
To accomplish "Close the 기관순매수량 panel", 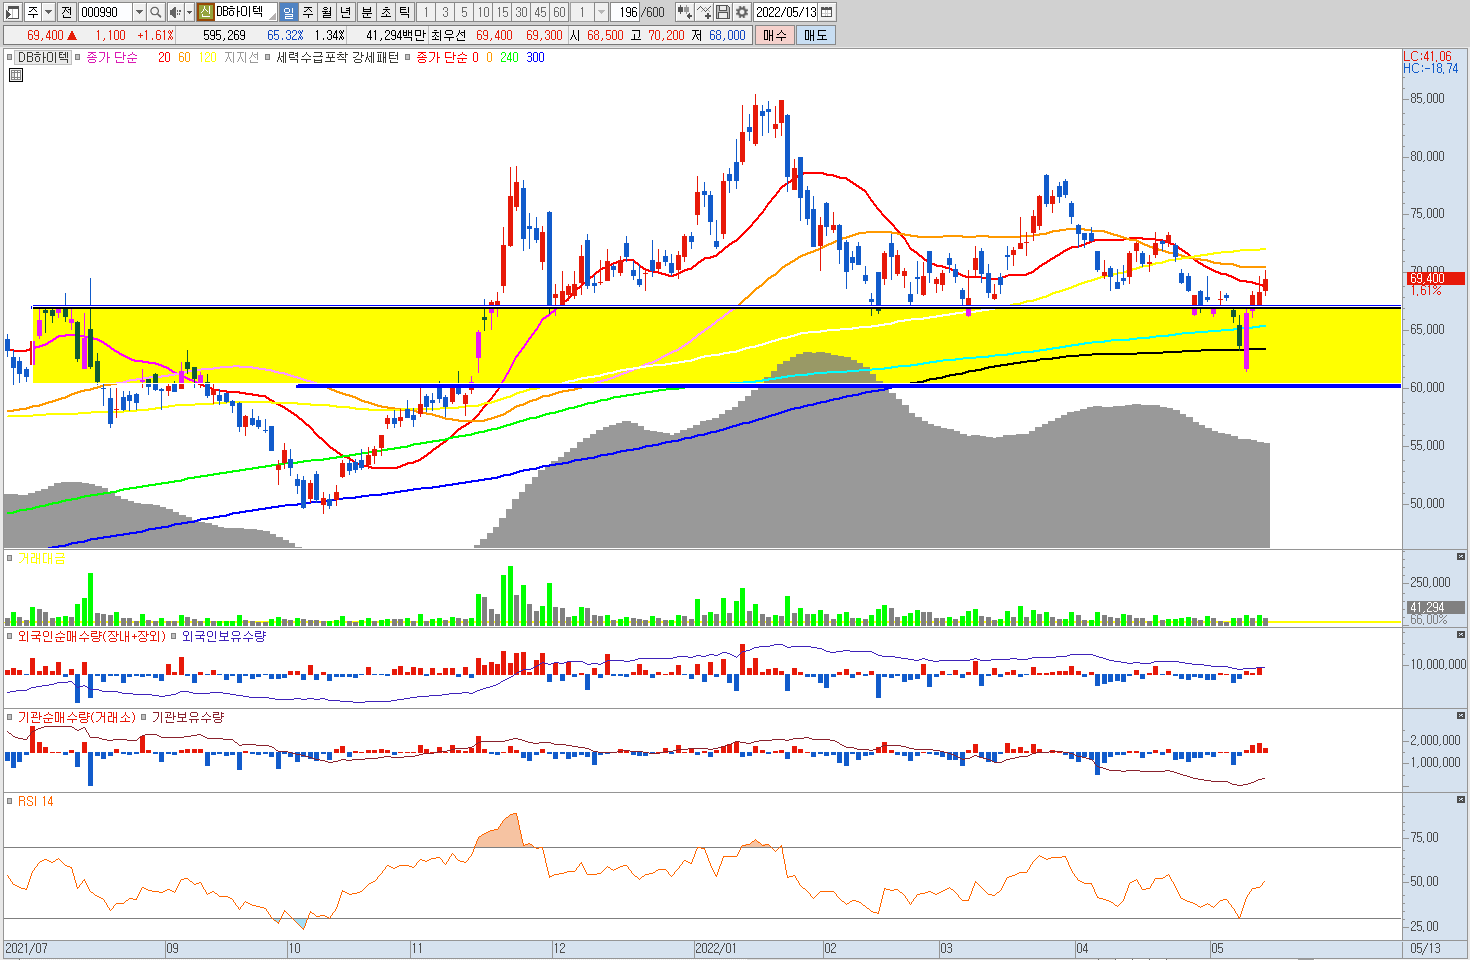I will coord(1461,716).
